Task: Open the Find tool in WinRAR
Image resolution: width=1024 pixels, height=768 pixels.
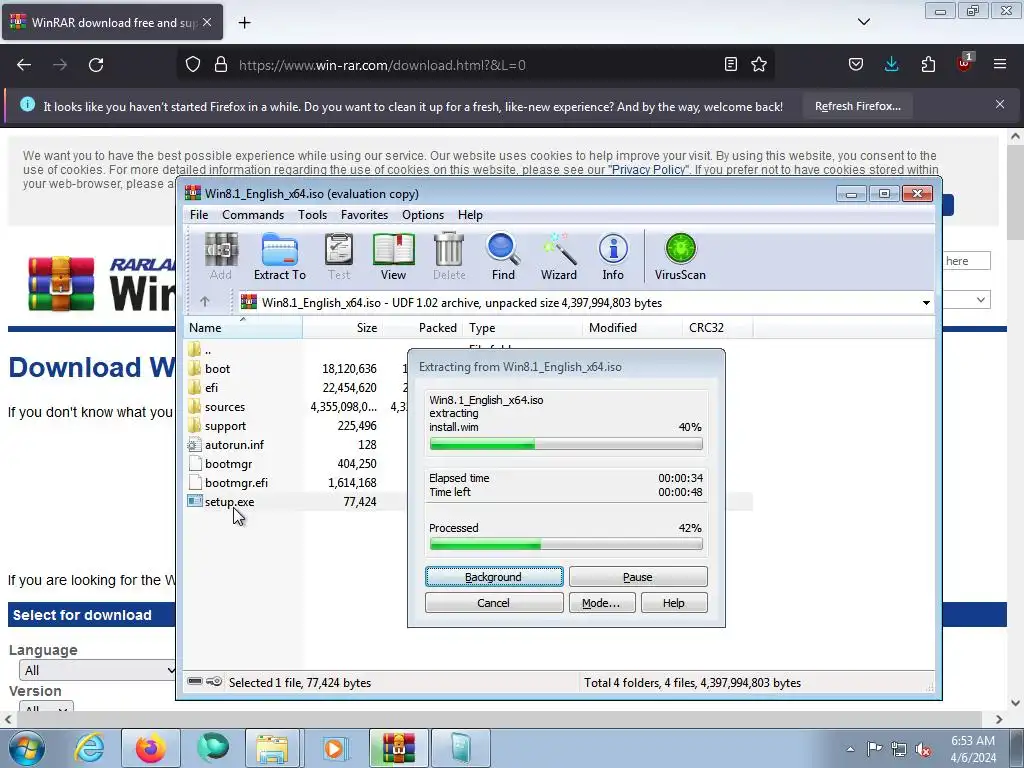Action: click(503, 256)
